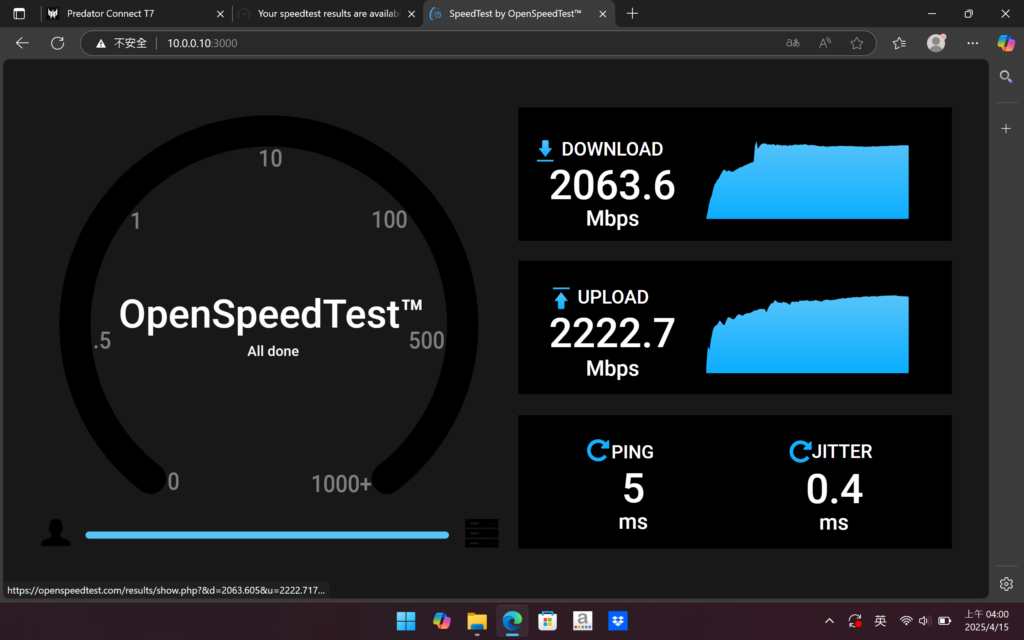Open the tab actions menu icon
Screen dimensions: 1024x640
coord(19,14)
